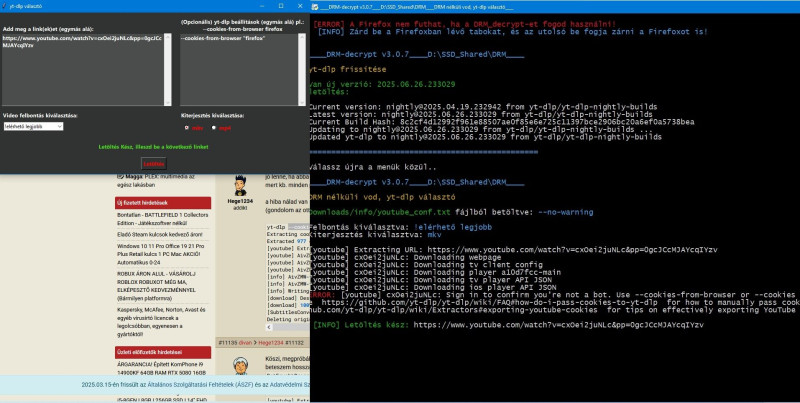Click #11132 reply reference in post header
This screenshot has height=403, width=800.
pyautogui.click(x=294, y=343)
